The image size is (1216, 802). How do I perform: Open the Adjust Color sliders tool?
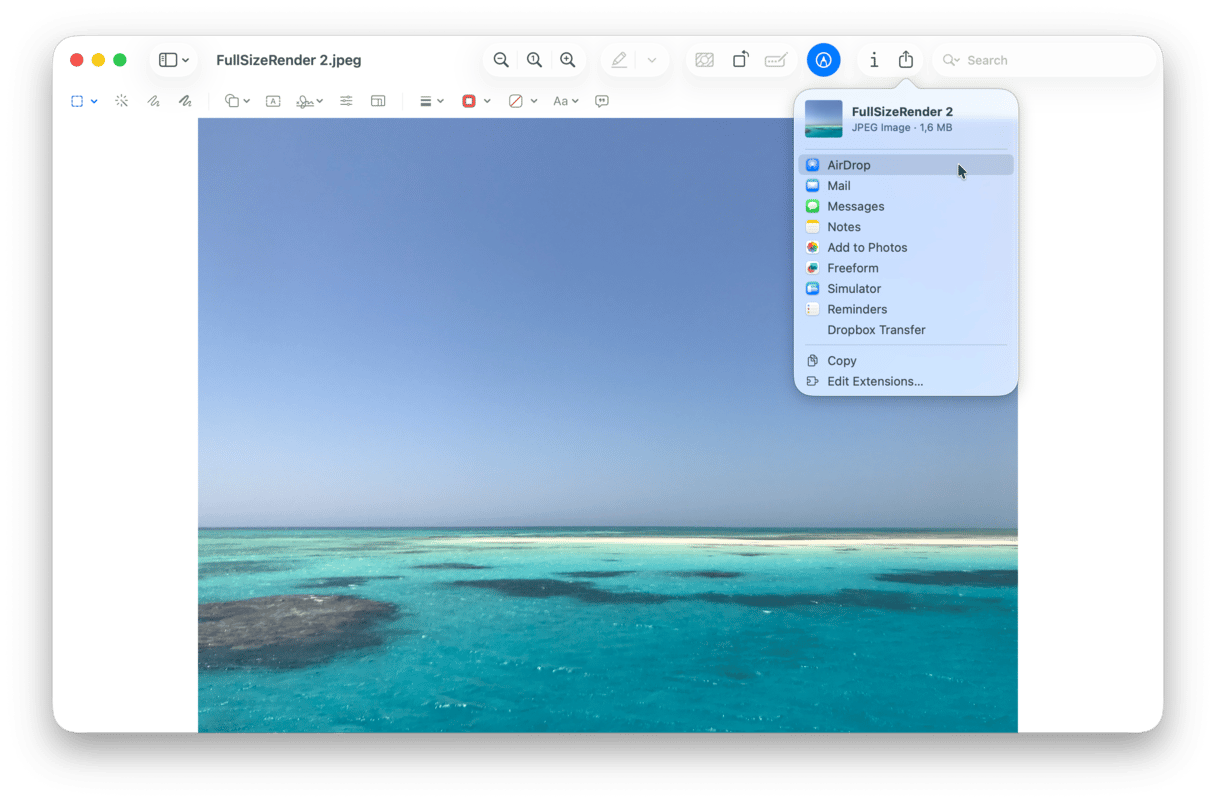point(346,101)
